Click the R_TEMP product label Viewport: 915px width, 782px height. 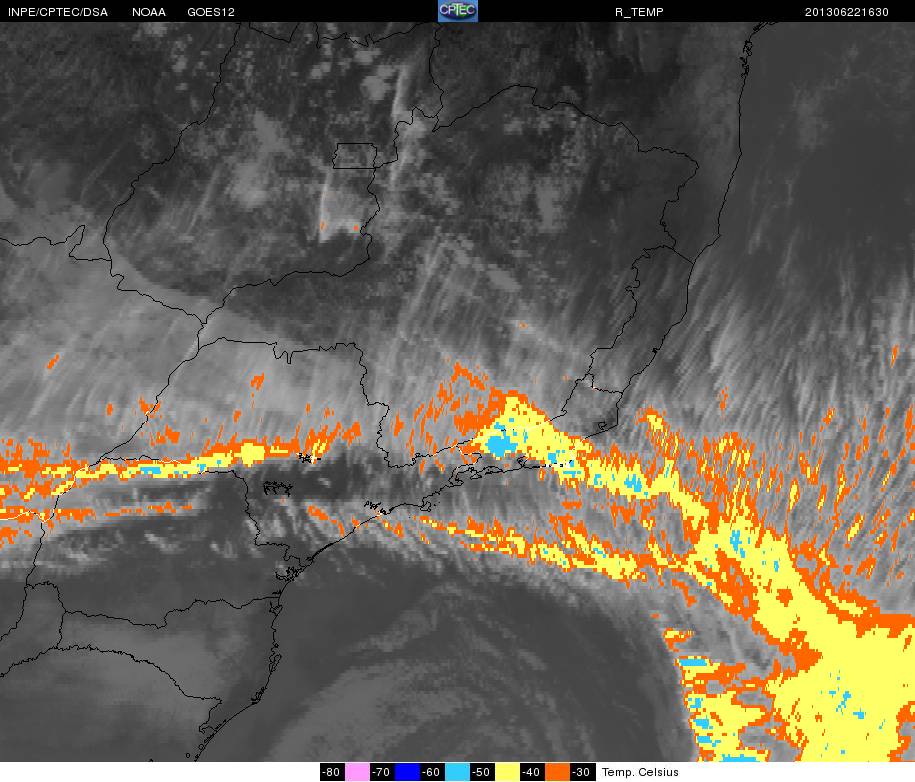point(639,12)
